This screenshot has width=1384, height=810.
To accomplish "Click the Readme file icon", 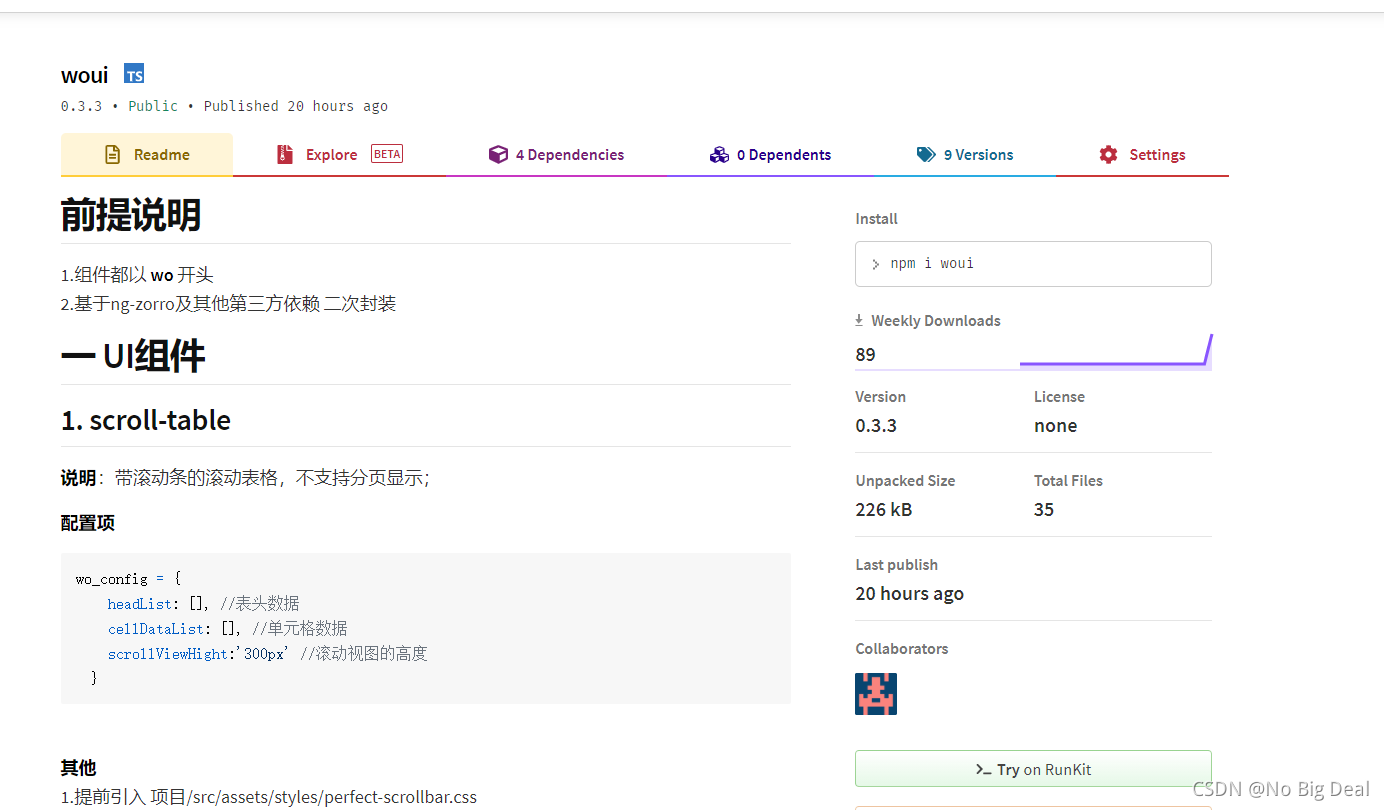I will [113, 155].
